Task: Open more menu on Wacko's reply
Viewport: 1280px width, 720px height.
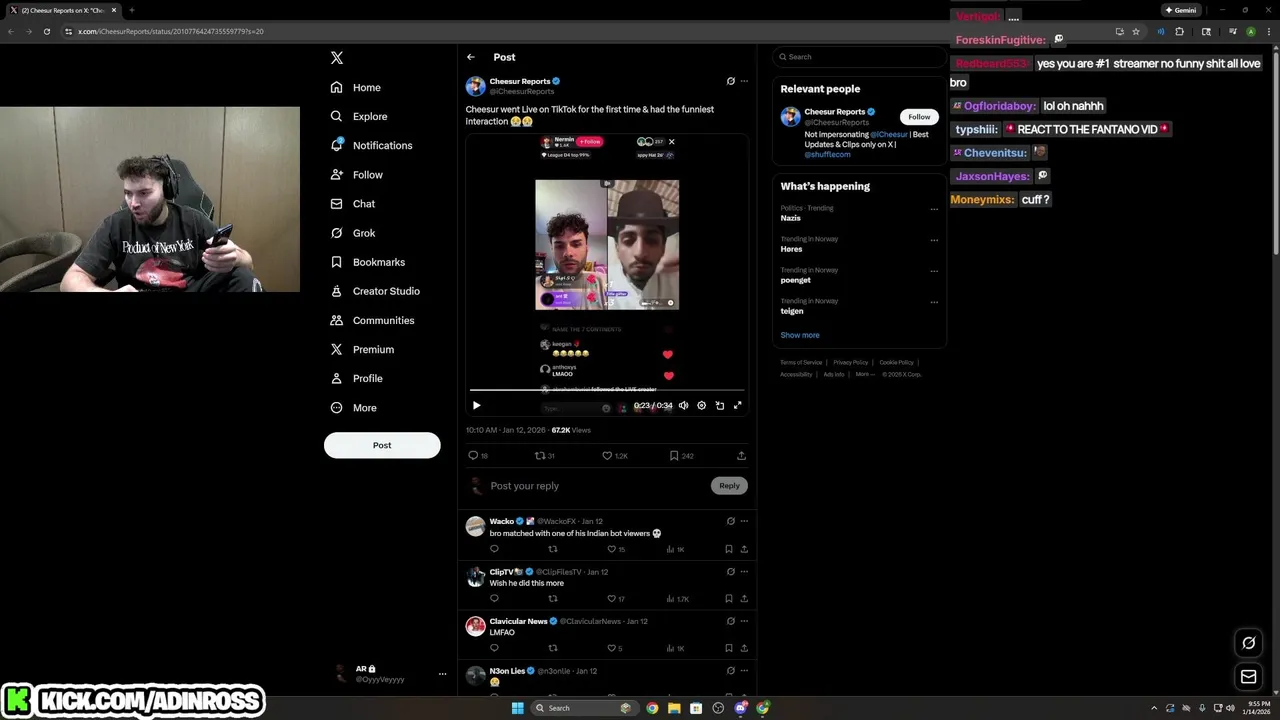Action: coord(744,521)
